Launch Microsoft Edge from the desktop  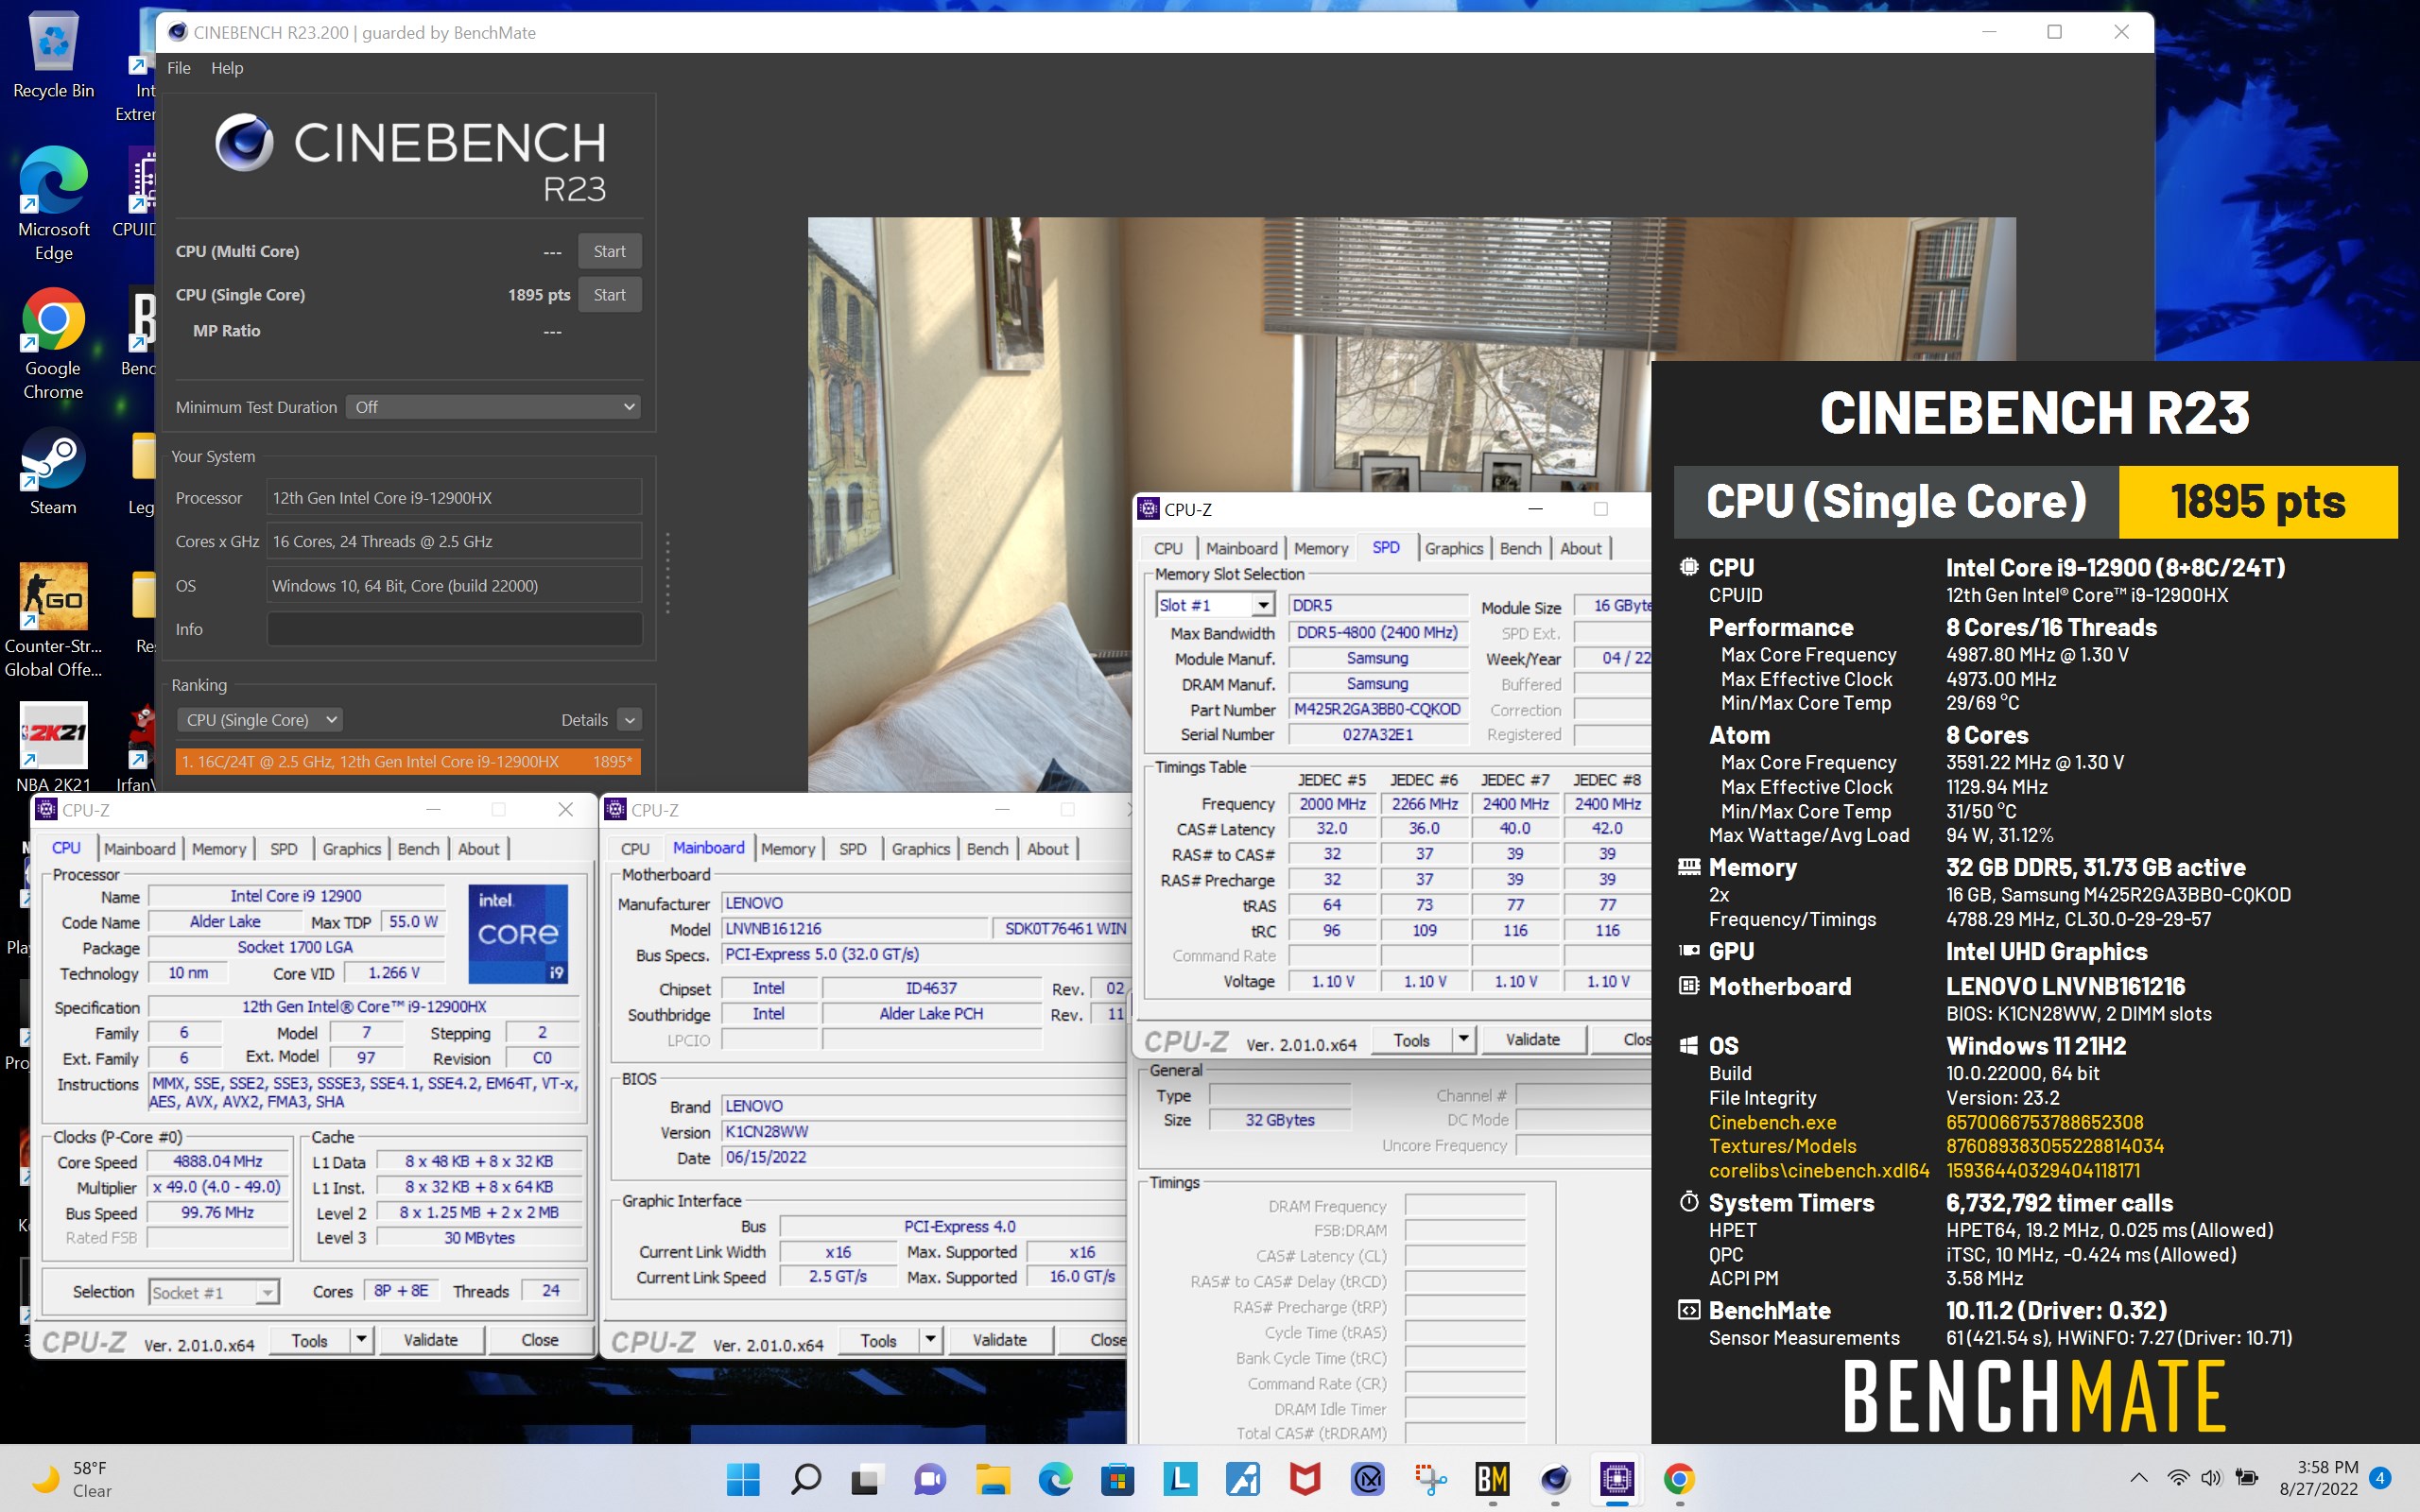pyautogui.click(x=53, y=203)
